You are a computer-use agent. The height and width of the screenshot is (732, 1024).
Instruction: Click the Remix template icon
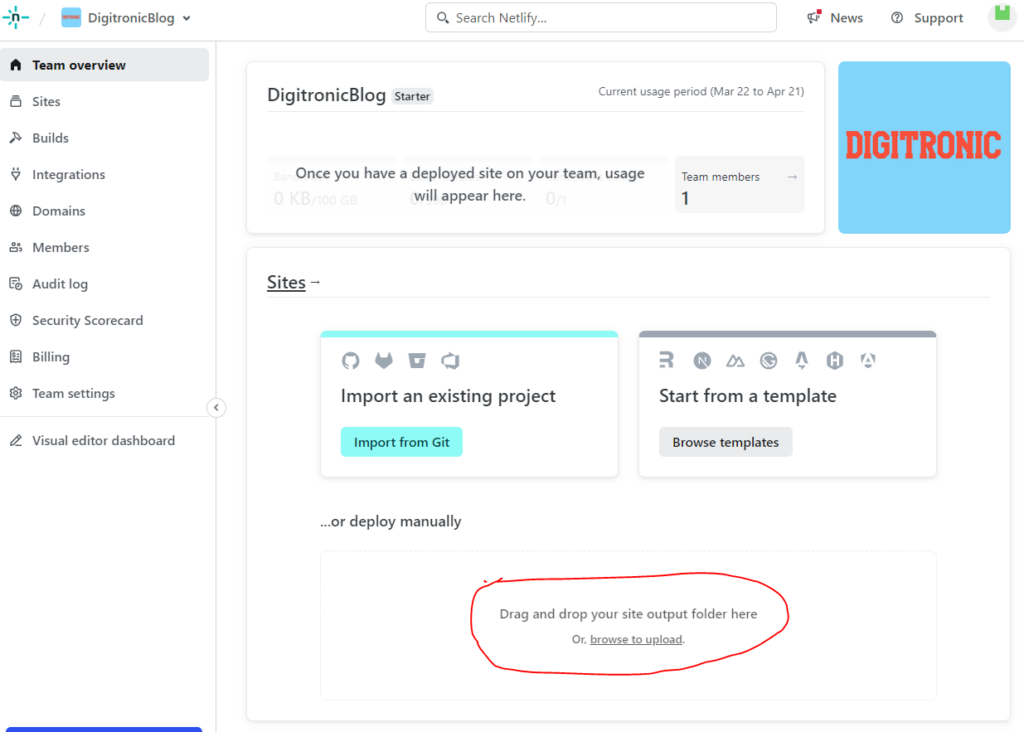tap(667, 360)
